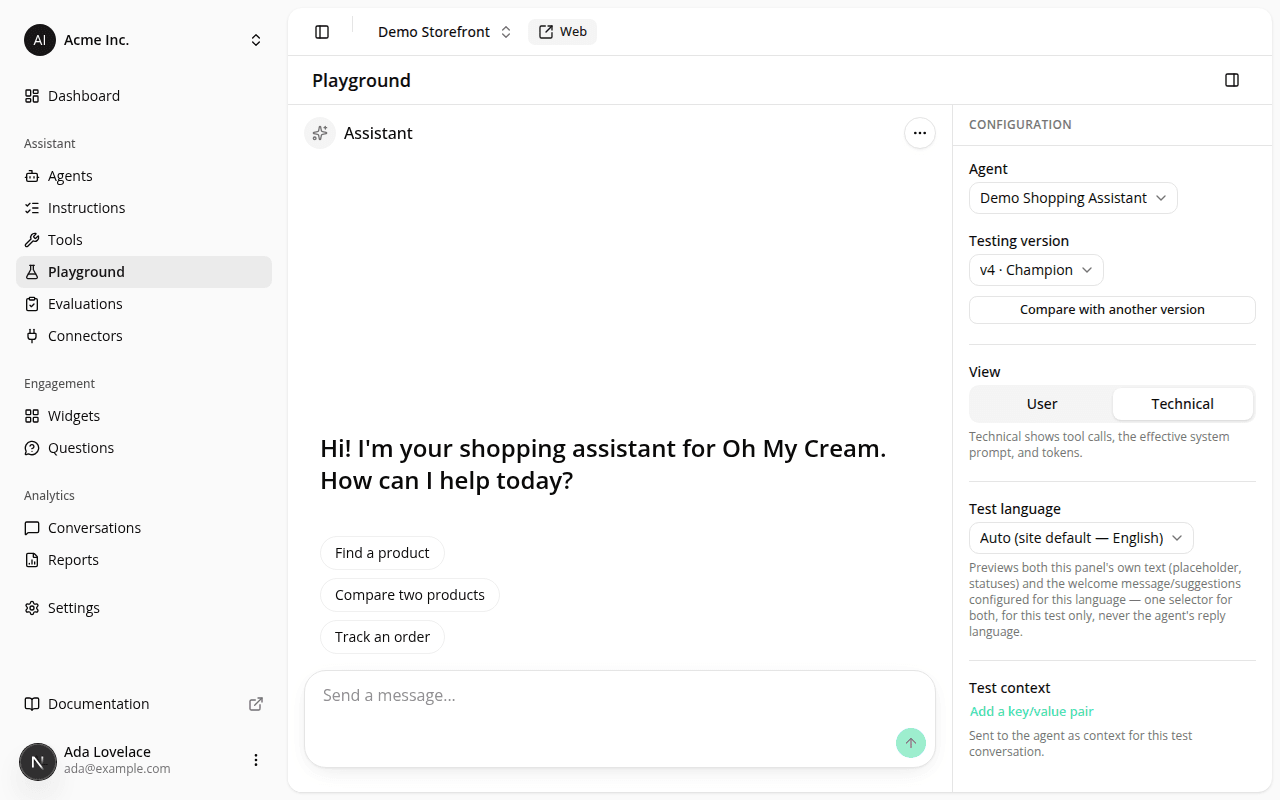Click the Assistant sparkle avatar icon
This screenshot has width=1280, height=800.
[320, 133]
